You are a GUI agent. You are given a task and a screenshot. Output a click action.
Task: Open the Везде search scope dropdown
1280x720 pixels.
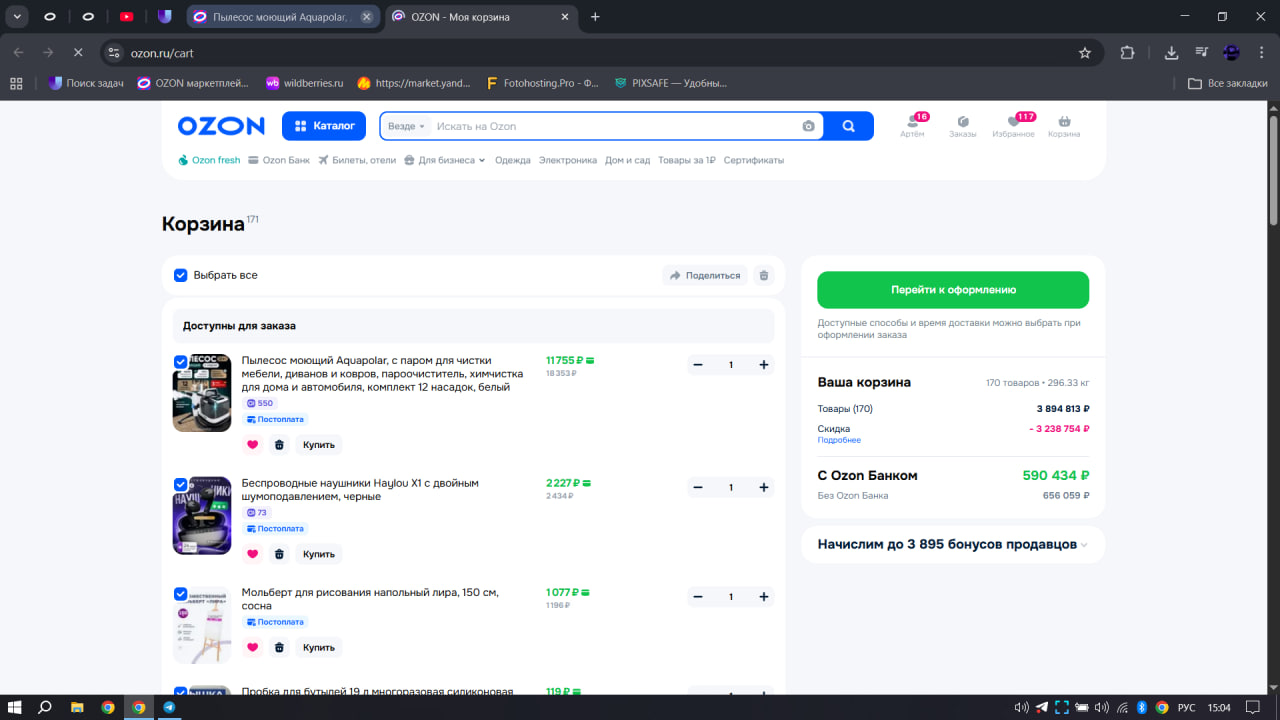point(406,126)
